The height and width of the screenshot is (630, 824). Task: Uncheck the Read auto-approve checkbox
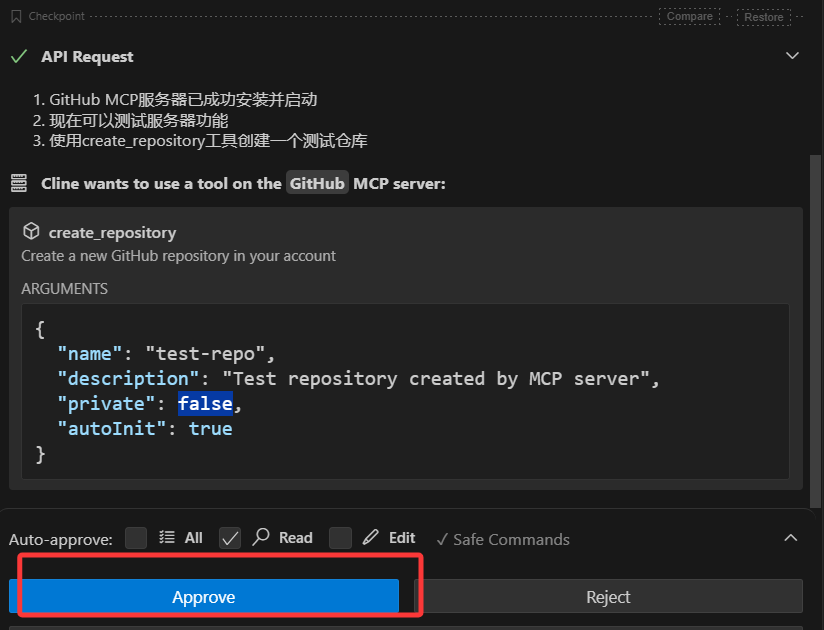tap(230, 538)
